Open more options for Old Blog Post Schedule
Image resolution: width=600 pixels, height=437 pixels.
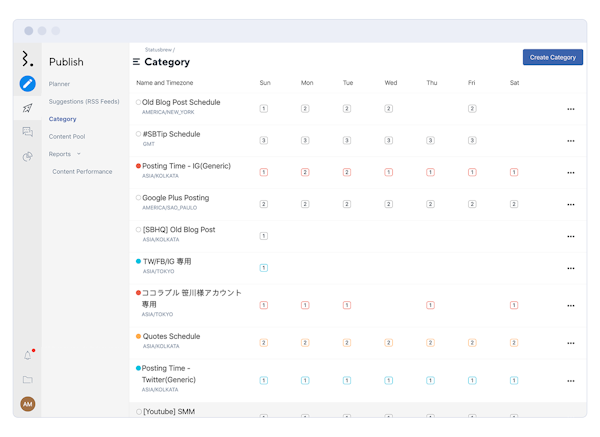point(570,108)
